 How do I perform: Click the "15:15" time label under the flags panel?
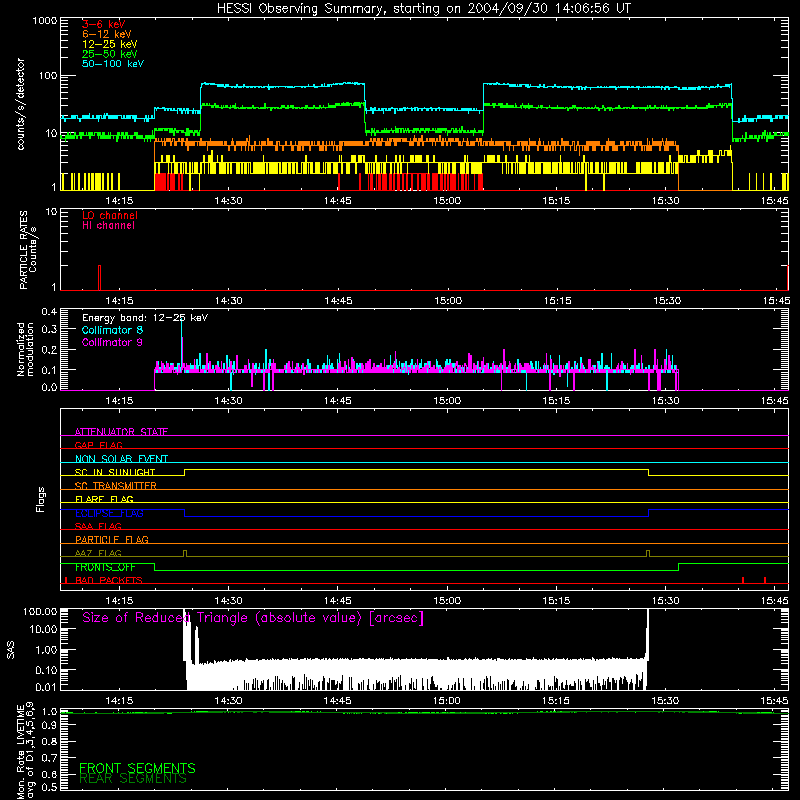(x=556, y=601)
